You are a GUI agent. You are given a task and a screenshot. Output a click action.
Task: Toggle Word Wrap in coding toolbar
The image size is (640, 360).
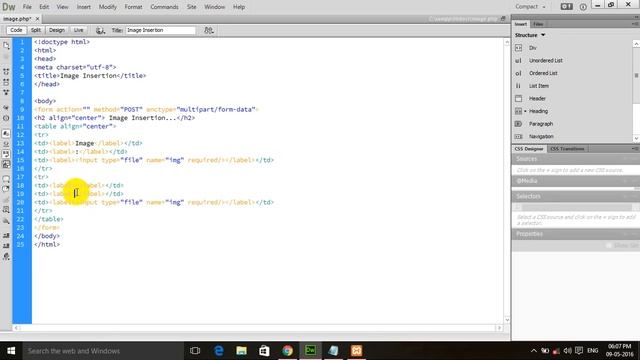tap(6, 154)
